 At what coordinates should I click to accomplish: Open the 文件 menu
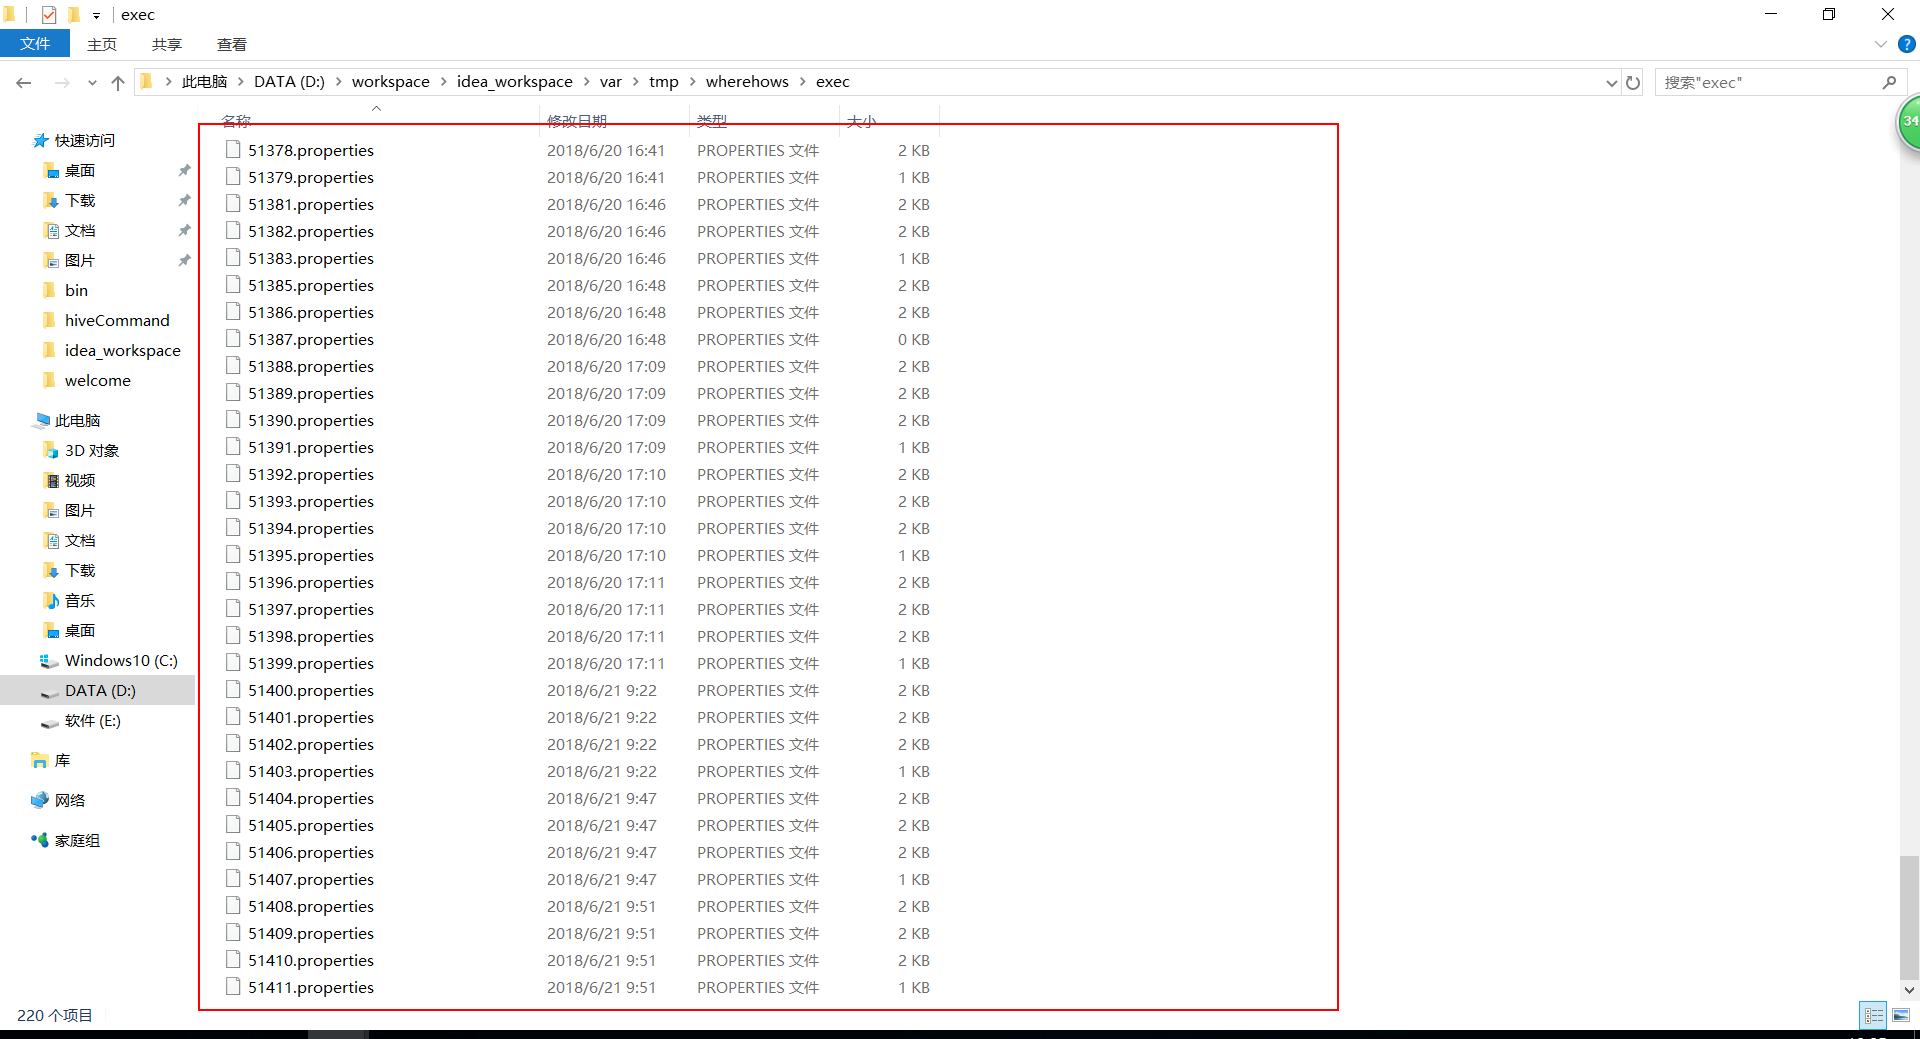35,44
